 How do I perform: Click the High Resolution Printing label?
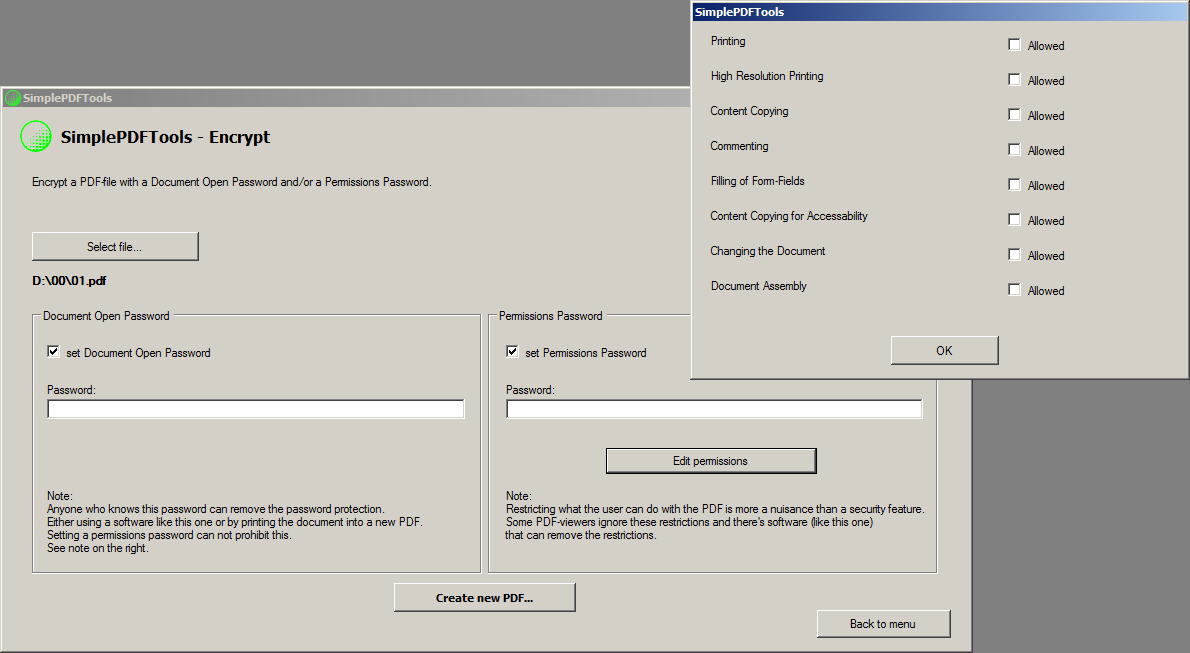click(767, 76)
